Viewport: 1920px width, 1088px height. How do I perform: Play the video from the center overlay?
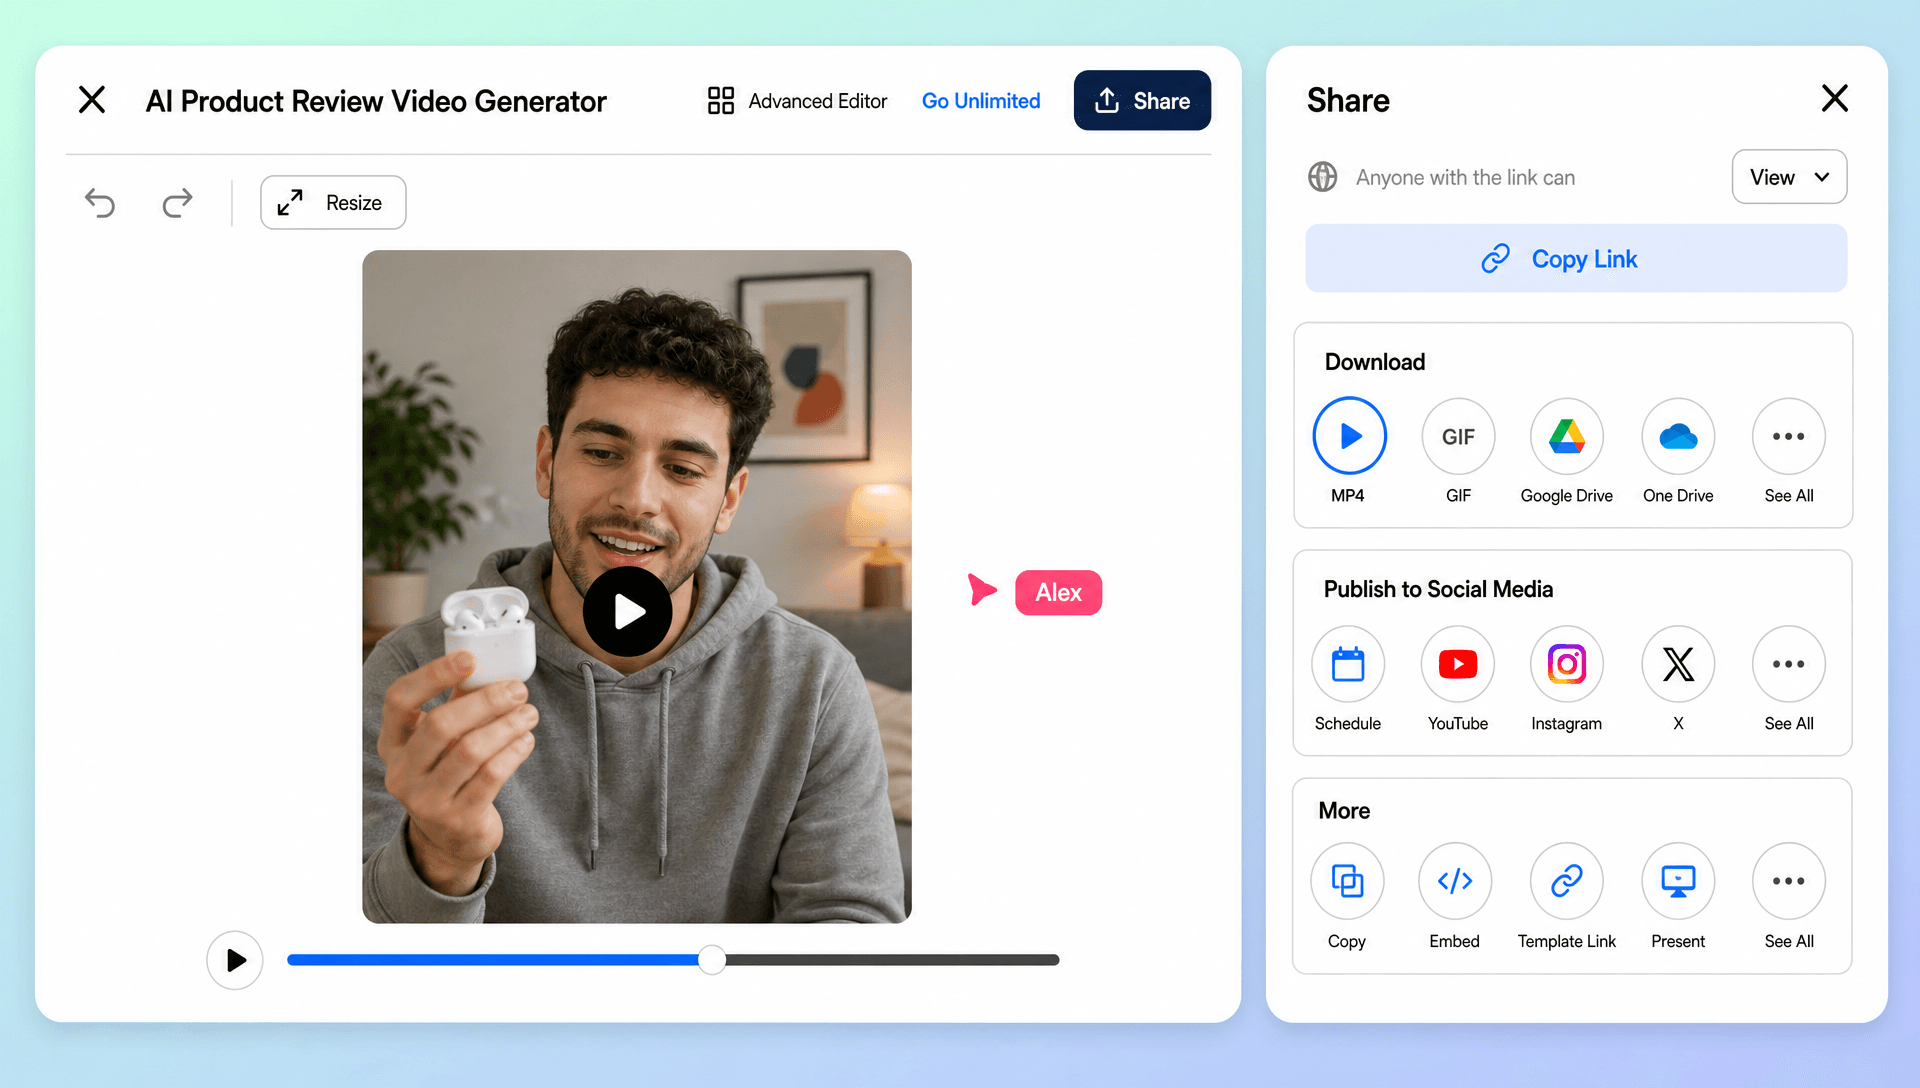[628, 611]
